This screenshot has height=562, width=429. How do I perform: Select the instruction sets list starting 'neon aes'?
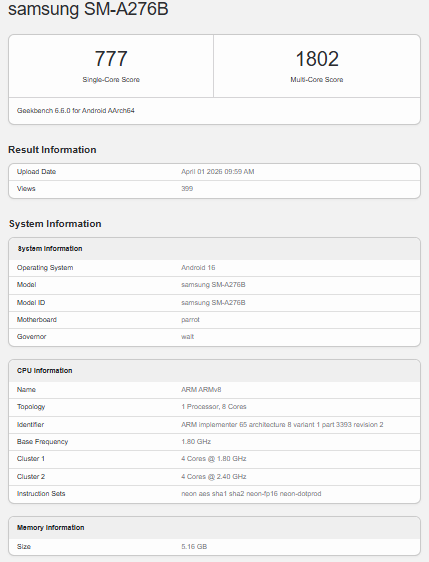[251, 494]
